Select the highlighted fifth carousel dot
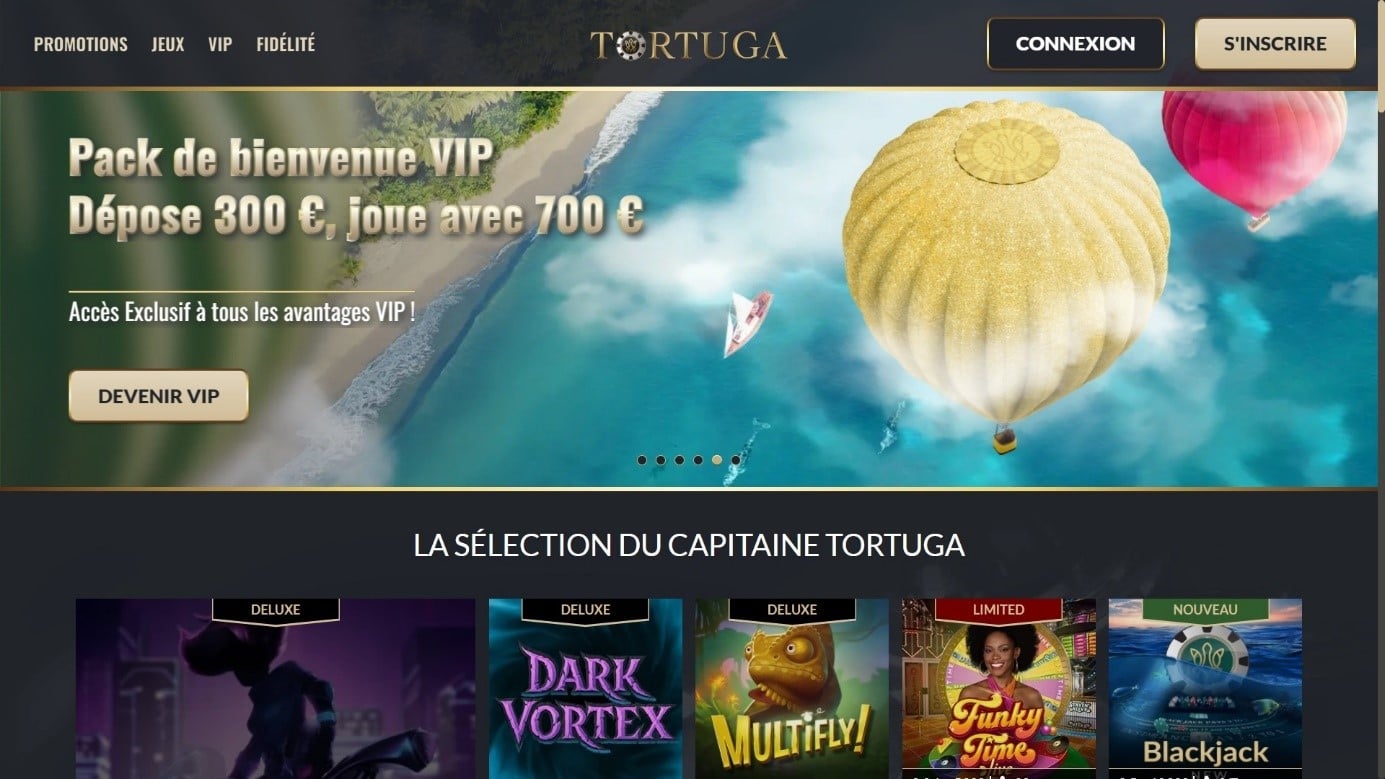This screenshot has height=779, width=1385. click(x=717, y=460)
